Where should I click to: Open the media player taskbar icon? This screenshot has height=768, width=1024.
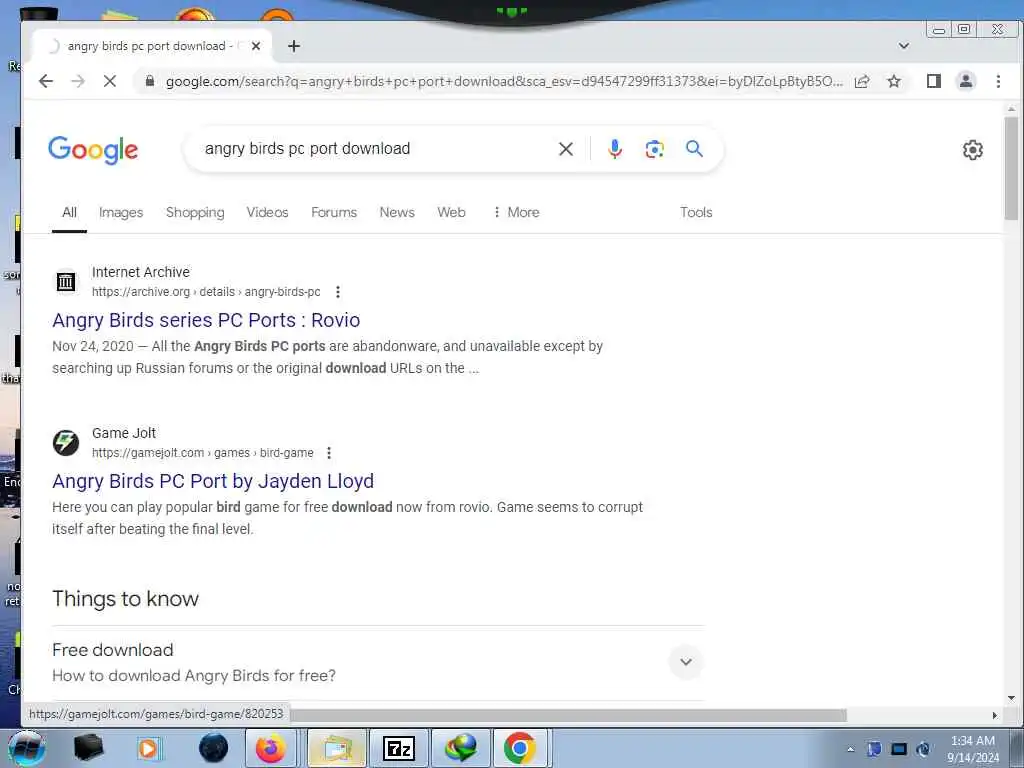coord(149,748)
